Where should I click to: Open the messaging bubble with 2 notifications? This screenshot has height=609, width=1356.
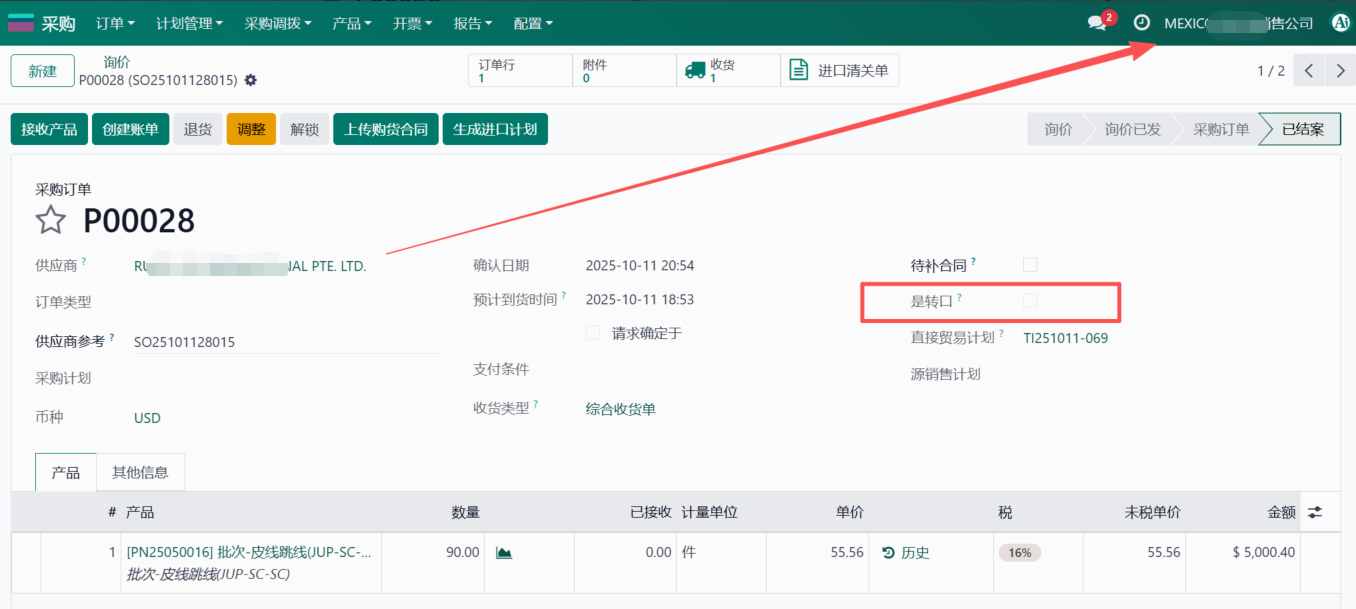click(x=1097, y=22)
